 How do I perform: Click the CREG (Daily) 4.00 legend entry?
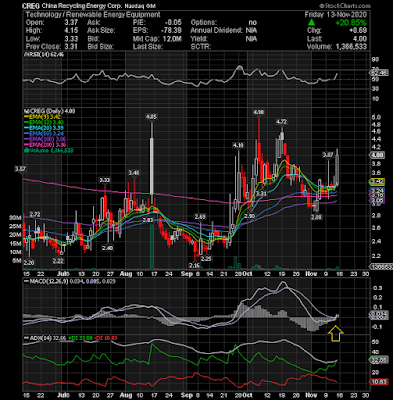[x=49, y=111]
